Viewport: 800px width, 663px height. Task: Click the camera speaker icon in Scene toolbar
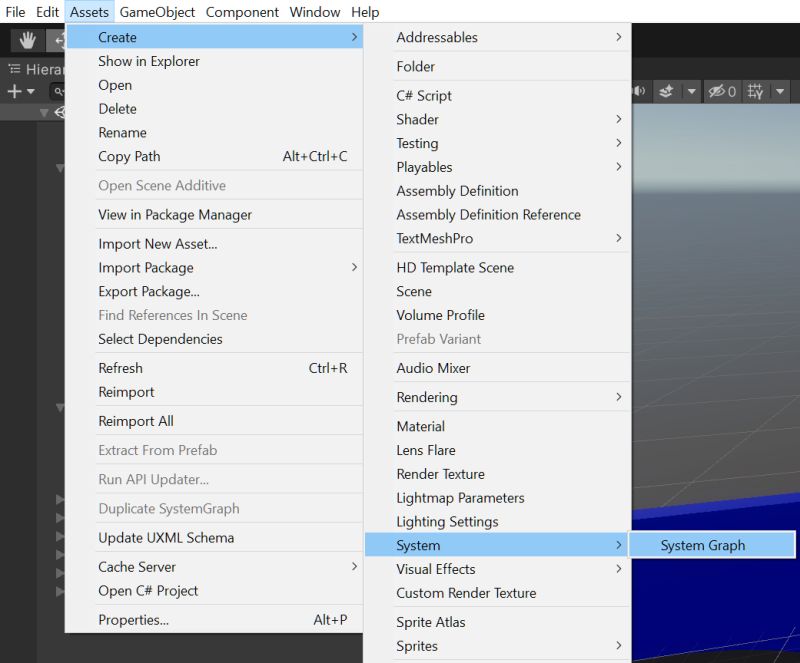[x=640, y=90]
